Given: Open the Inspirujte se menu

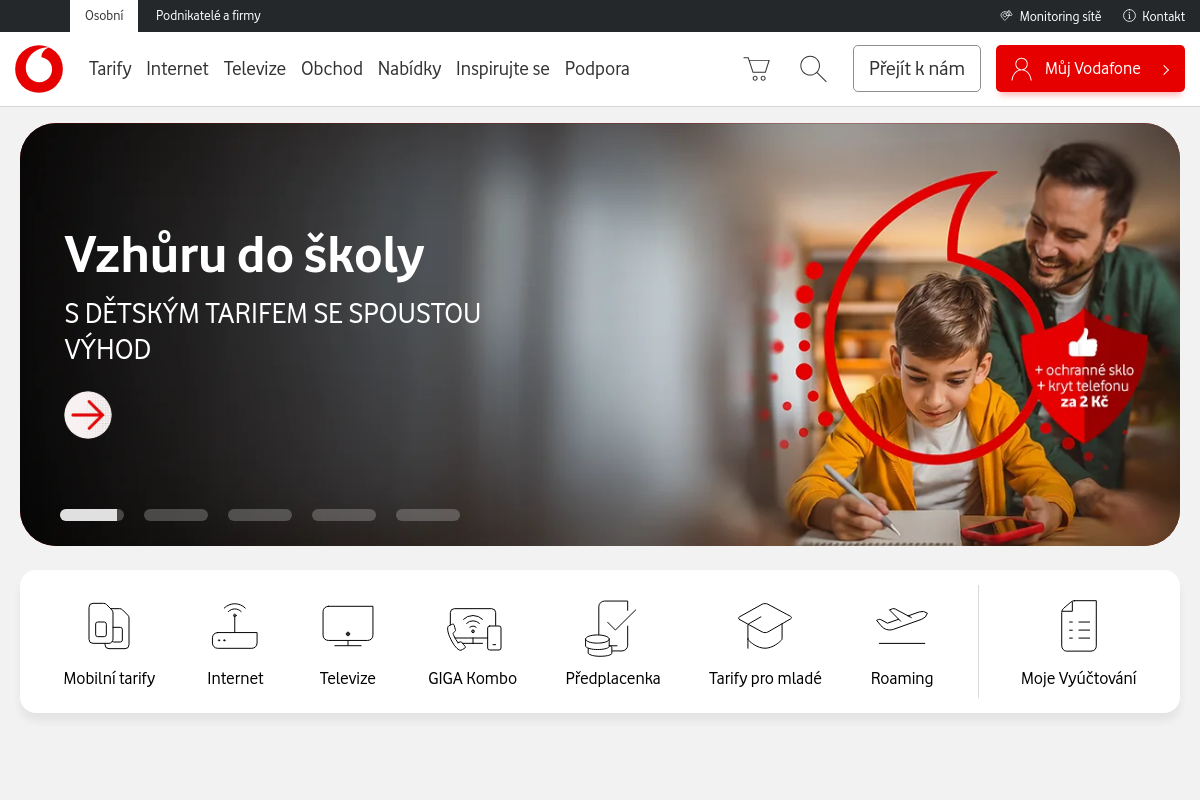Looking at the screenshot, I should click(x=503, y=69).
